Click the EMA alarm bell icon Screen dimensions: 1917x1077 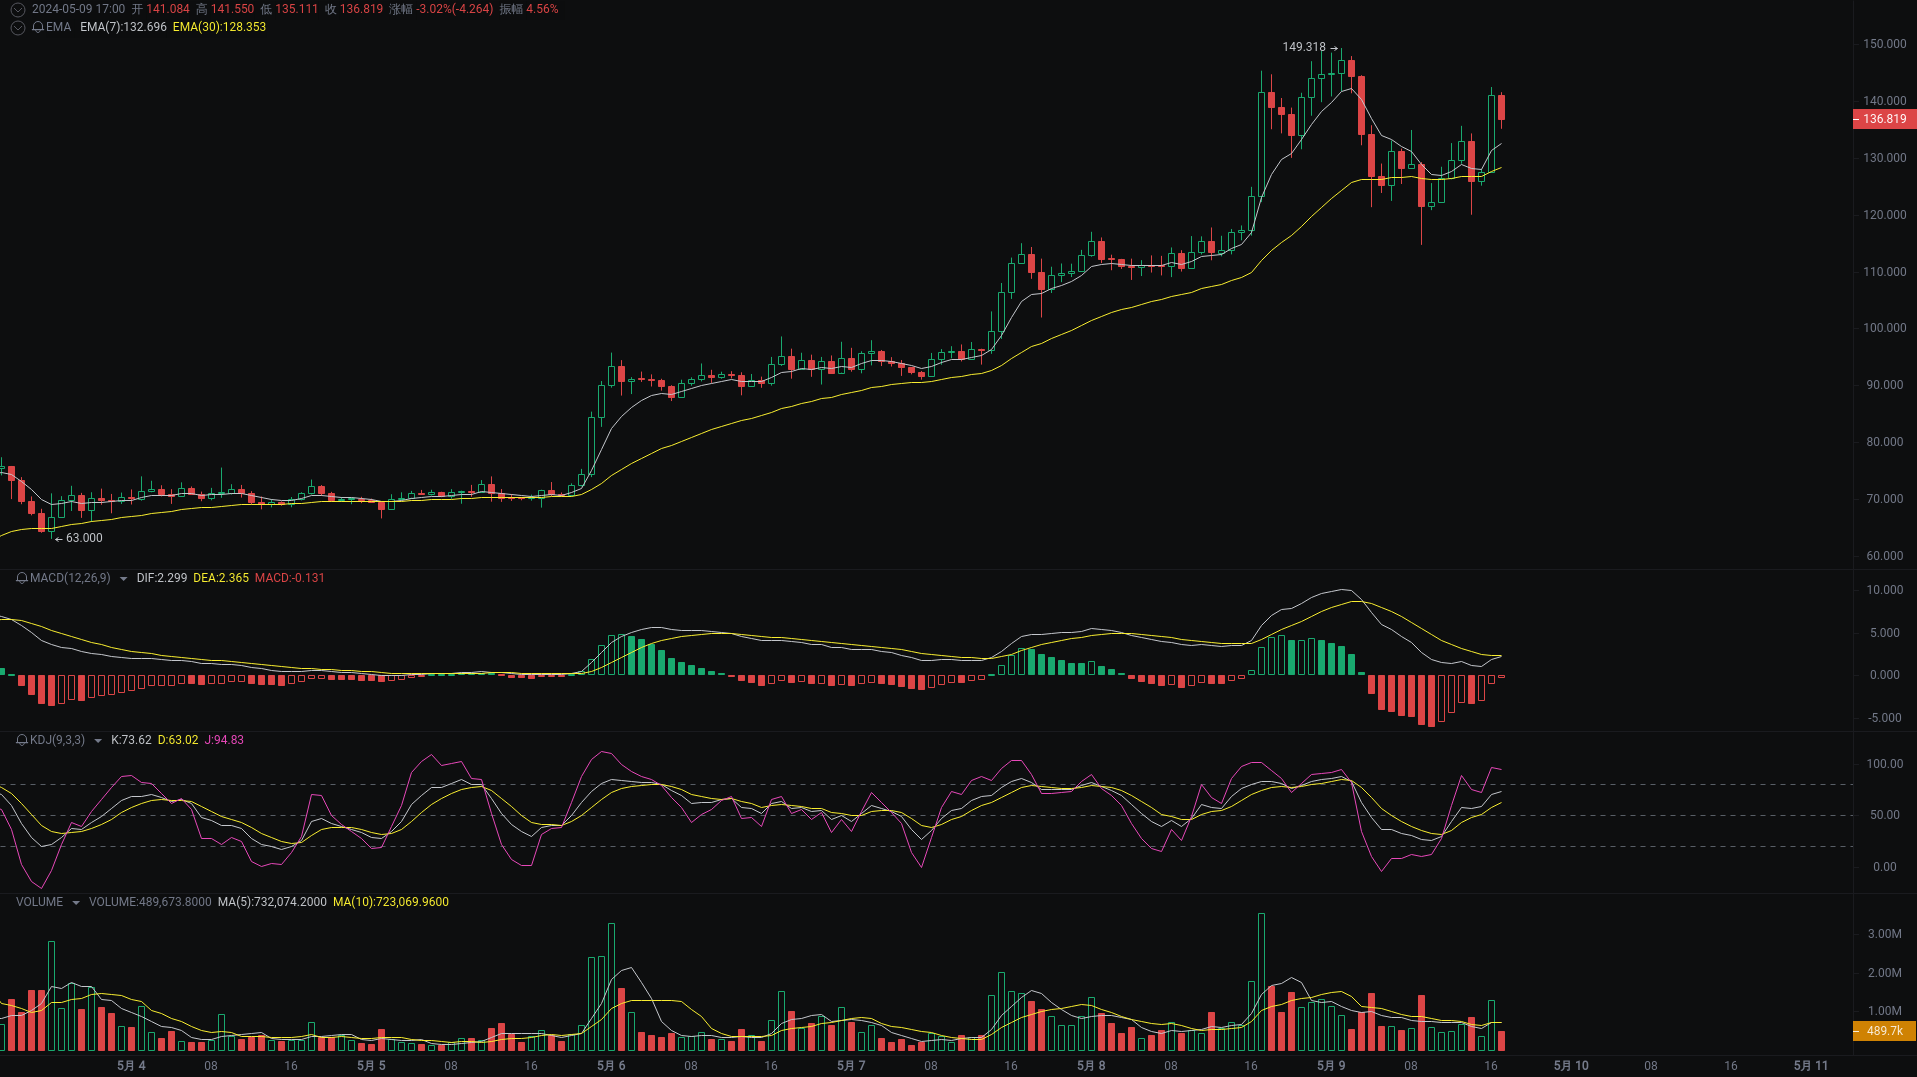tap(37, 28)
